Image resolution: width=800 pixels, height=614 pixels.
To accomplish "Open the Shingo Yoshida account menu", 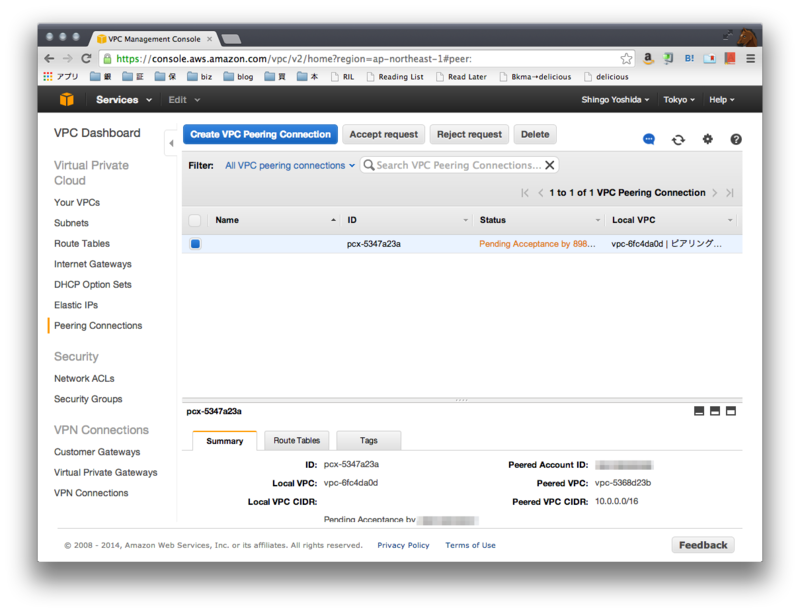I will [615, 100].
